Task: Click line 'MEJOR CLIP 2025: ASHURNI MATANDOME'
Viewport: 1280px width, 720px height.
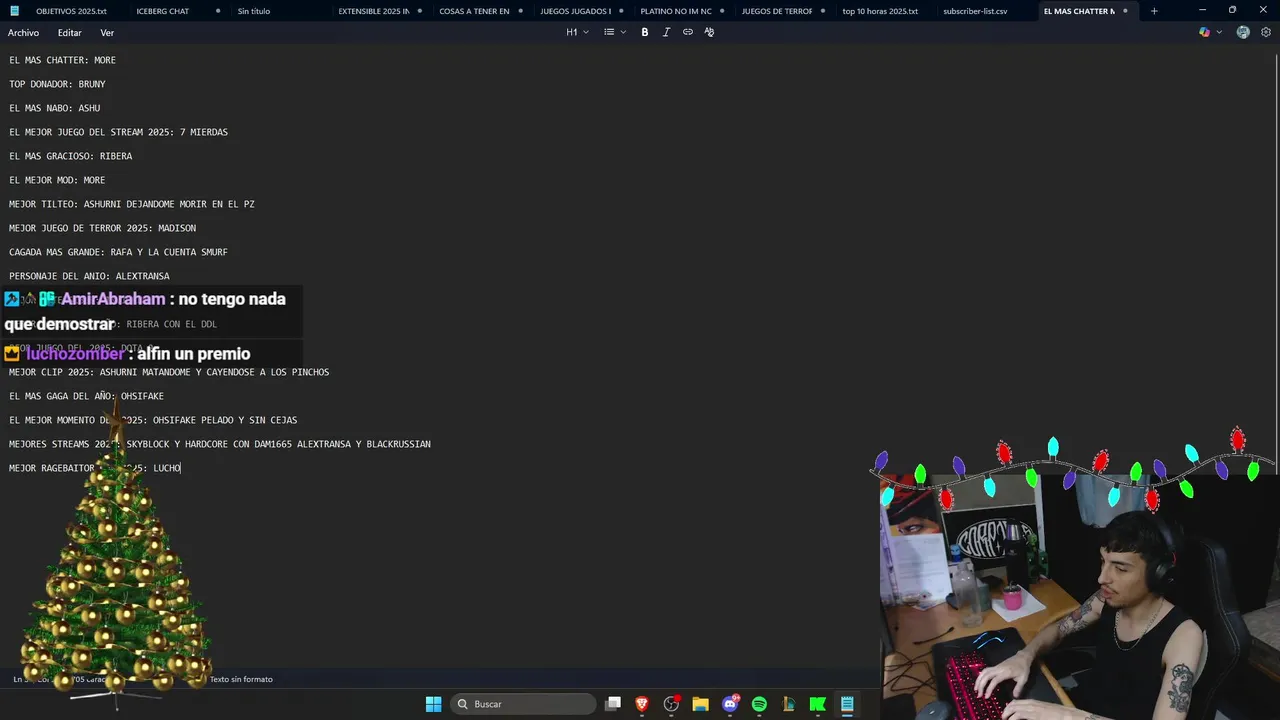Action: click(x=169, y=372)
